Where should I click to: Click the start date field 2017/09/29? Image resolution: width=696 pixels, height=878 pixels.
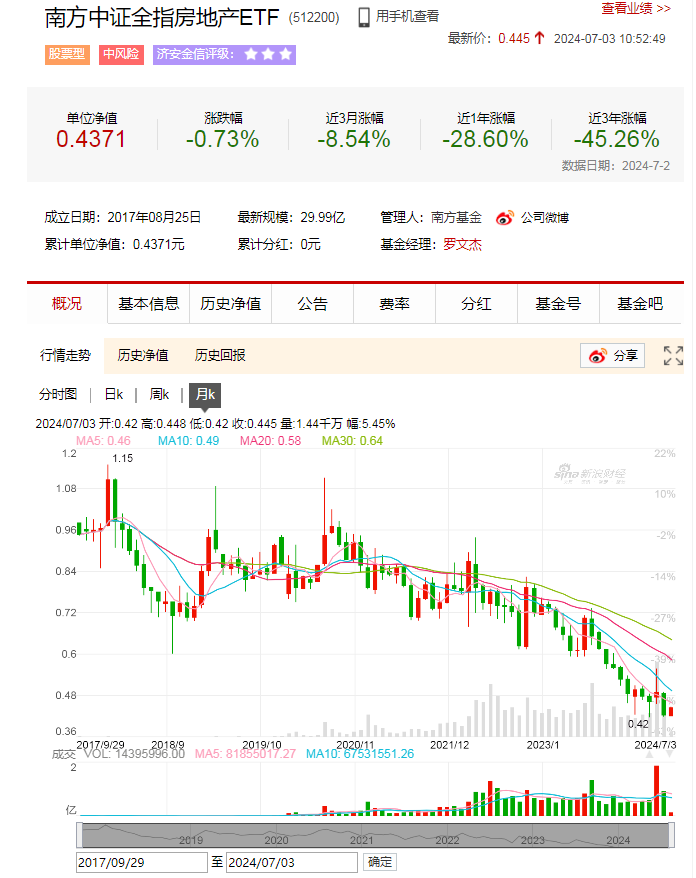tap(142, 862)
